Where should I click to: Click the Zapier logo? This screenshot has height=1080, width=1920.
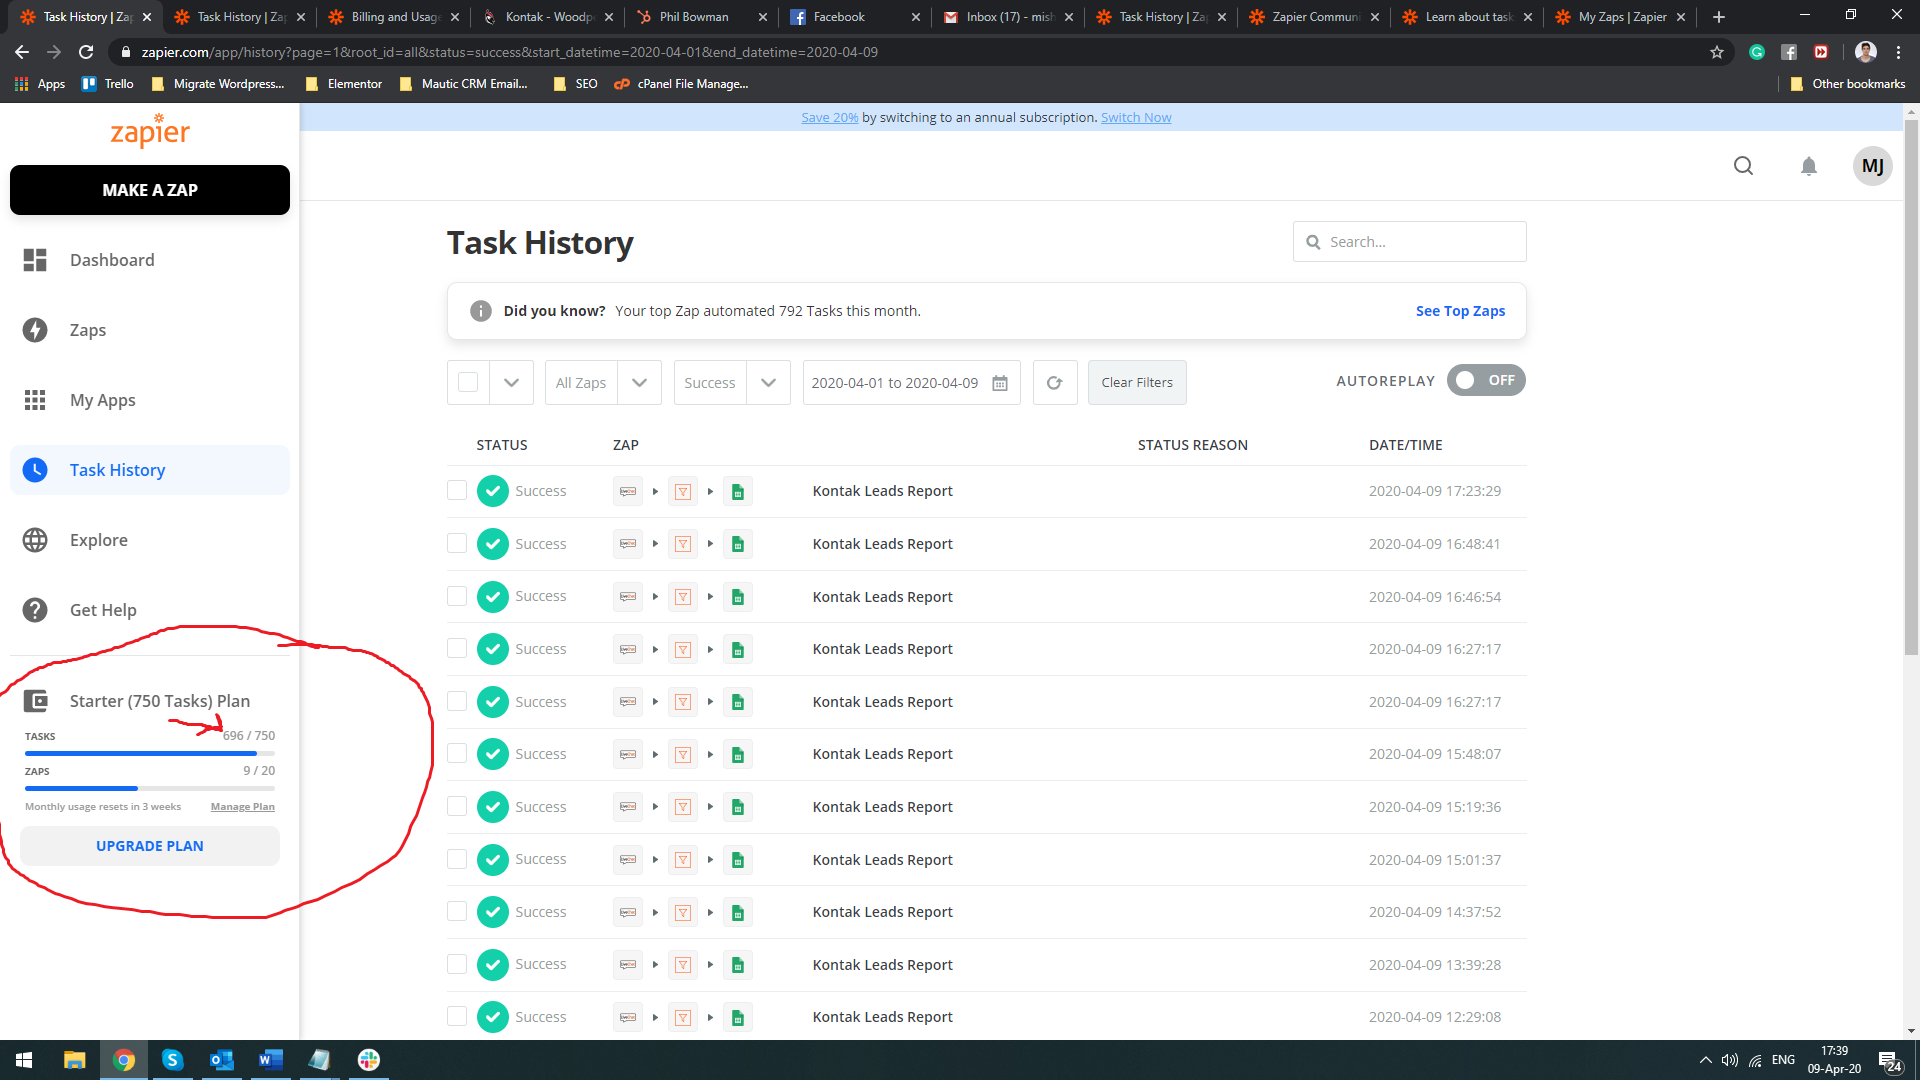150,131
